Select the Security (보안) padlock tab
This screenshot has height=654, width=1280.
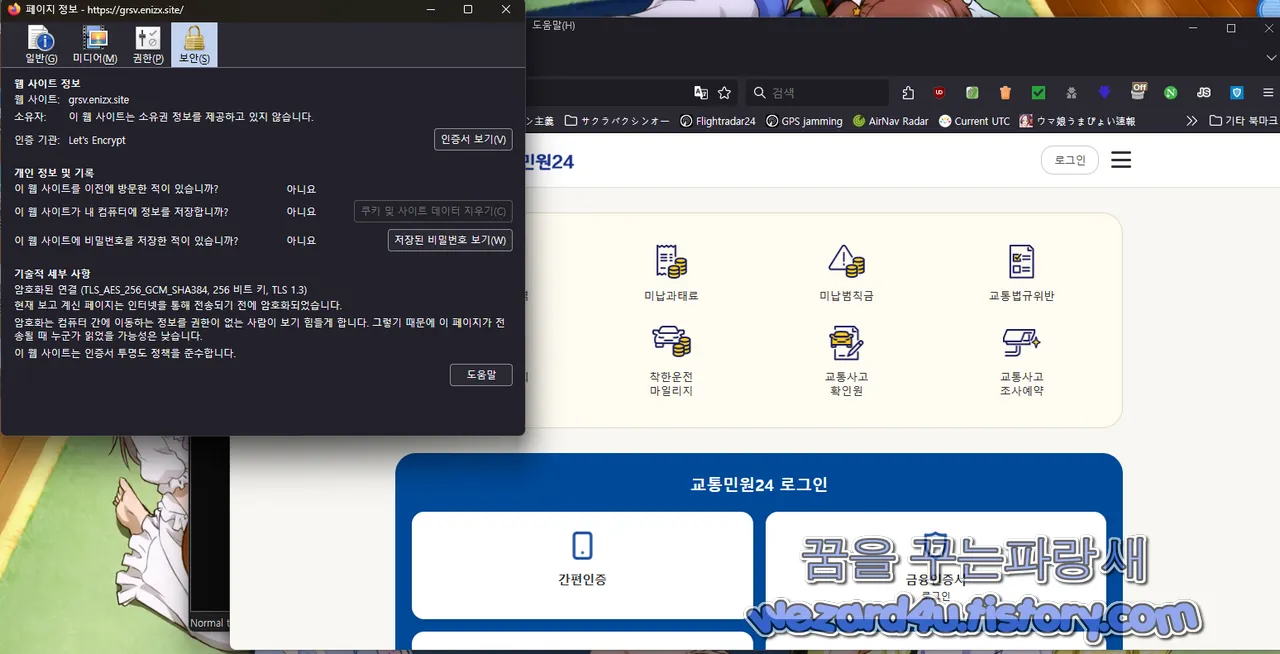(x=194, y=45)
